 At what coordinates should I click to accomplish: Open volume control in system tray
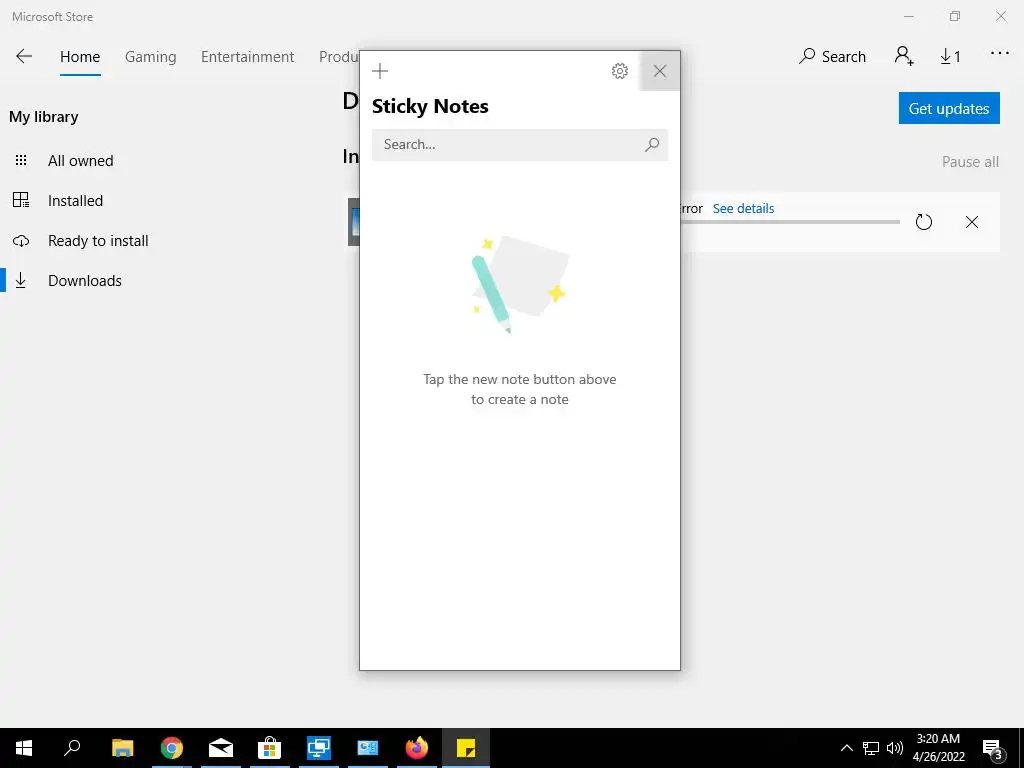point(895,748)
